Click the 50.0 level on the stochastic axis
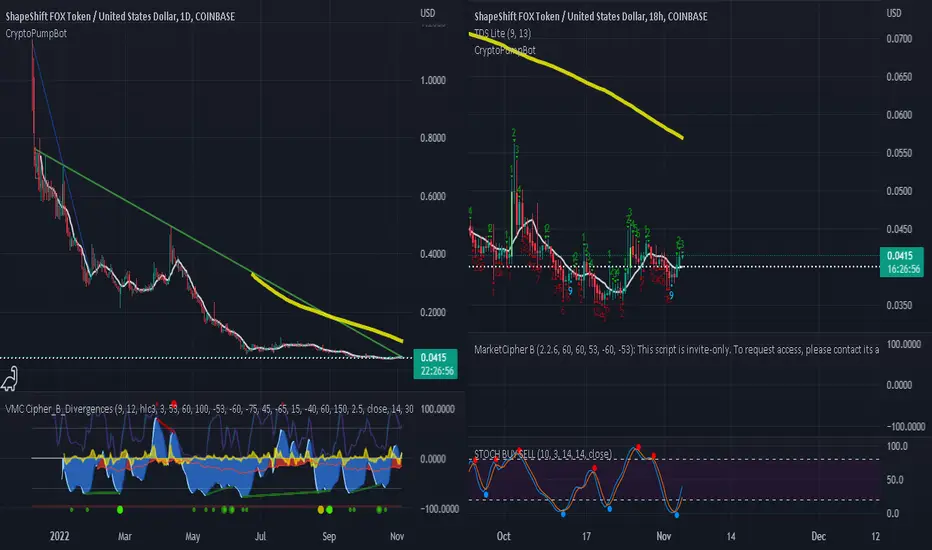 point(895,480)
